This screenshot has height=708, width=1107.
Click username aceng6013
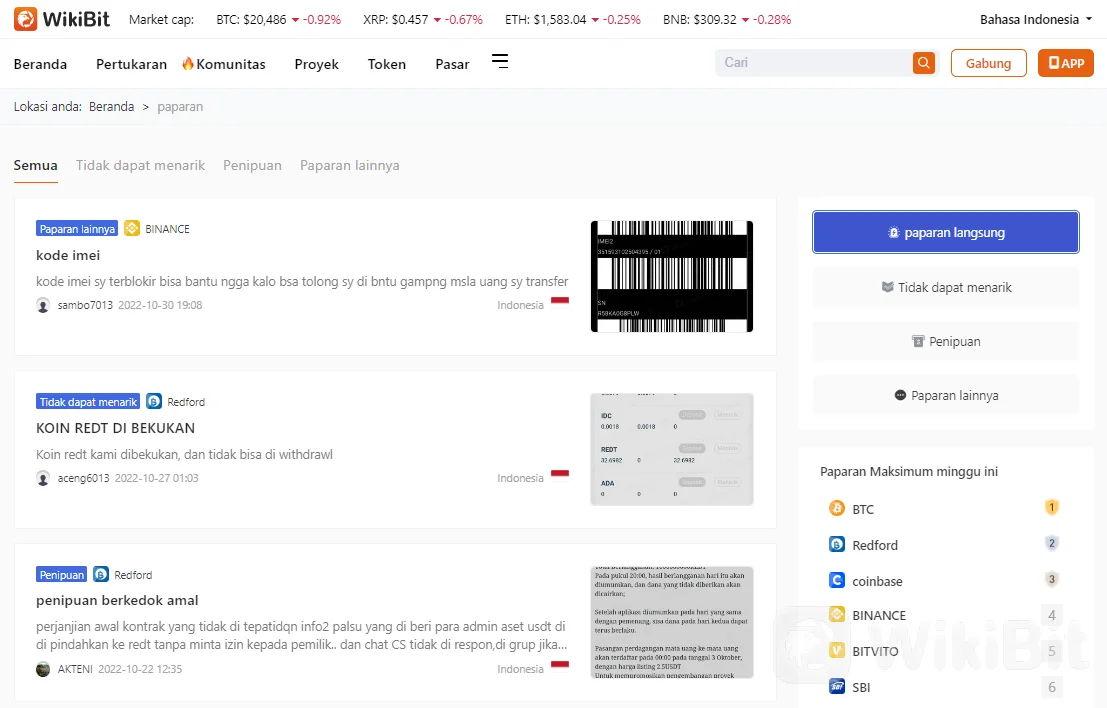pyautogui.click(x=83, y=478)
